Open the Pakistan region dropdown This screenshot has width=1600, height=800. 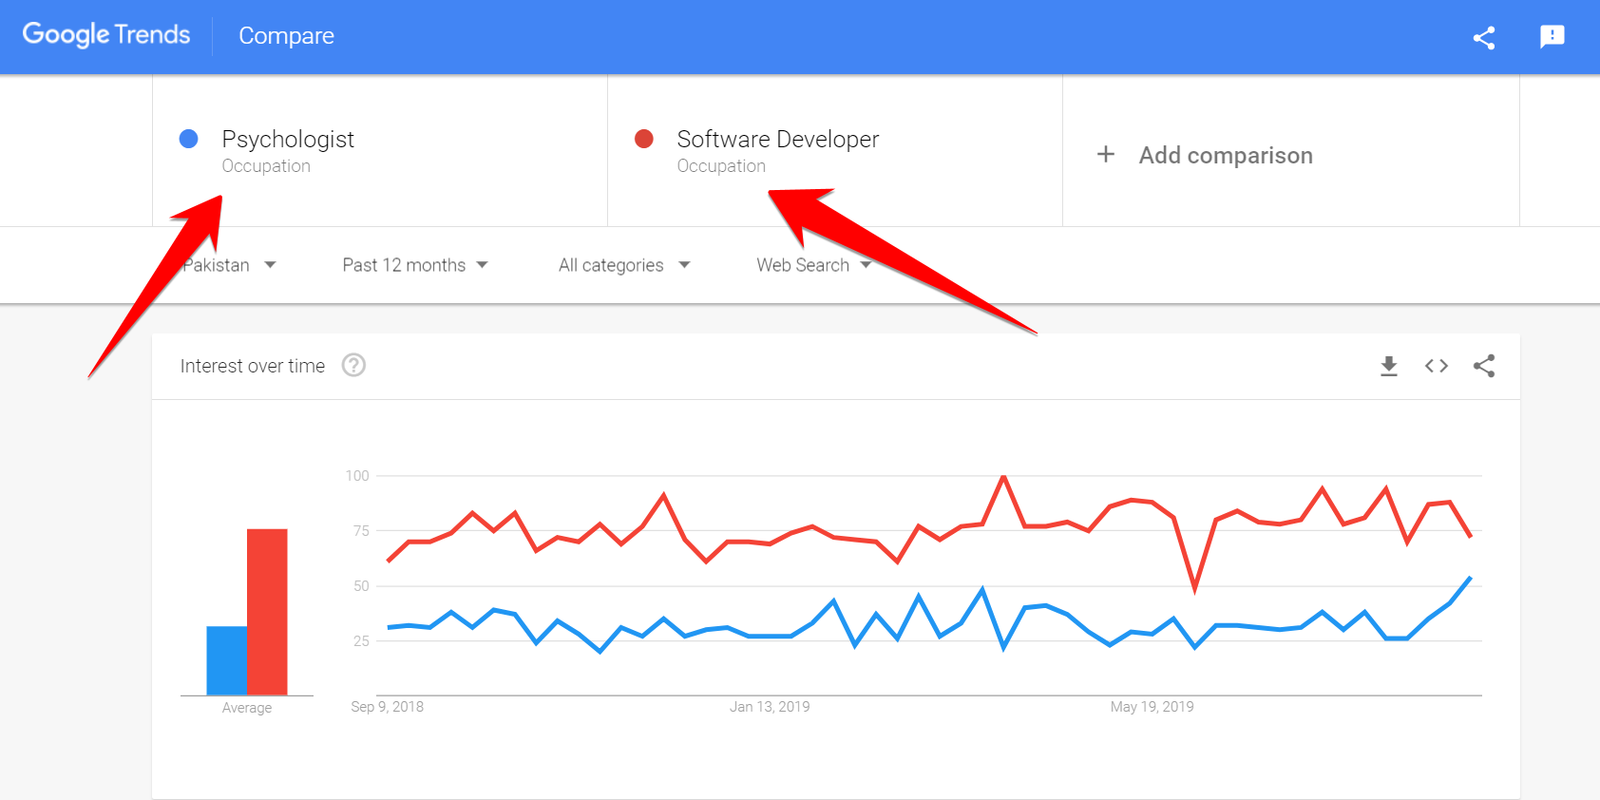229,265
